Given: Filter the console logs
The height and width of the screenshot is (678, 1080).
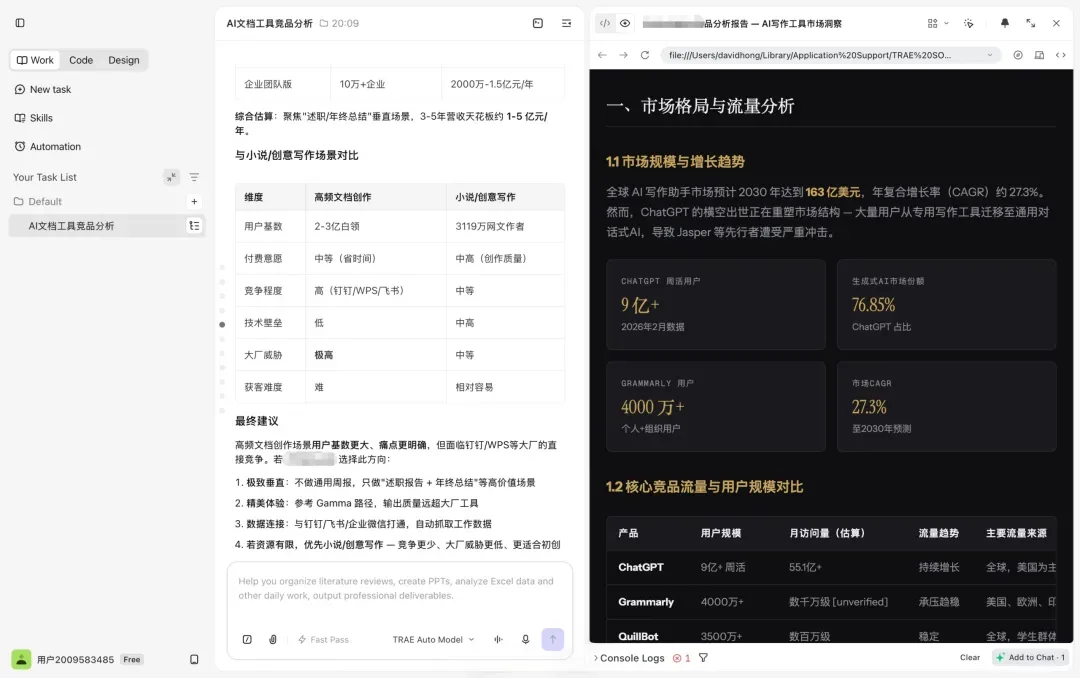Looking at the screenshot, I should pos(703,658).
